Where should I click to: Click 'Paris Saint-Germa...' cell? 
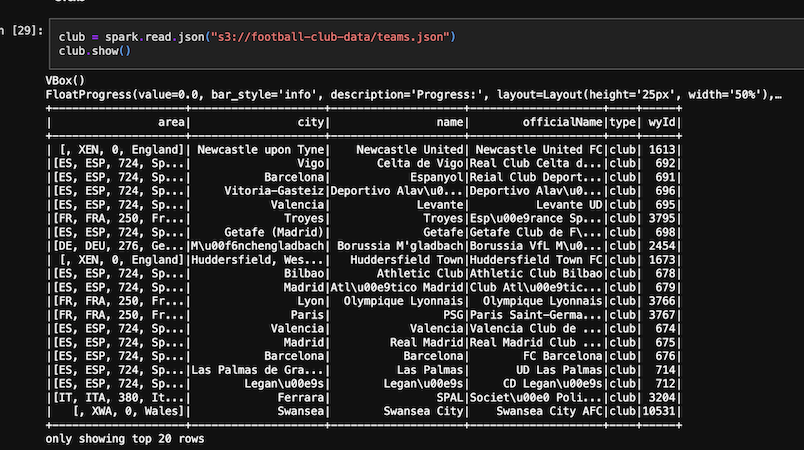536,315
